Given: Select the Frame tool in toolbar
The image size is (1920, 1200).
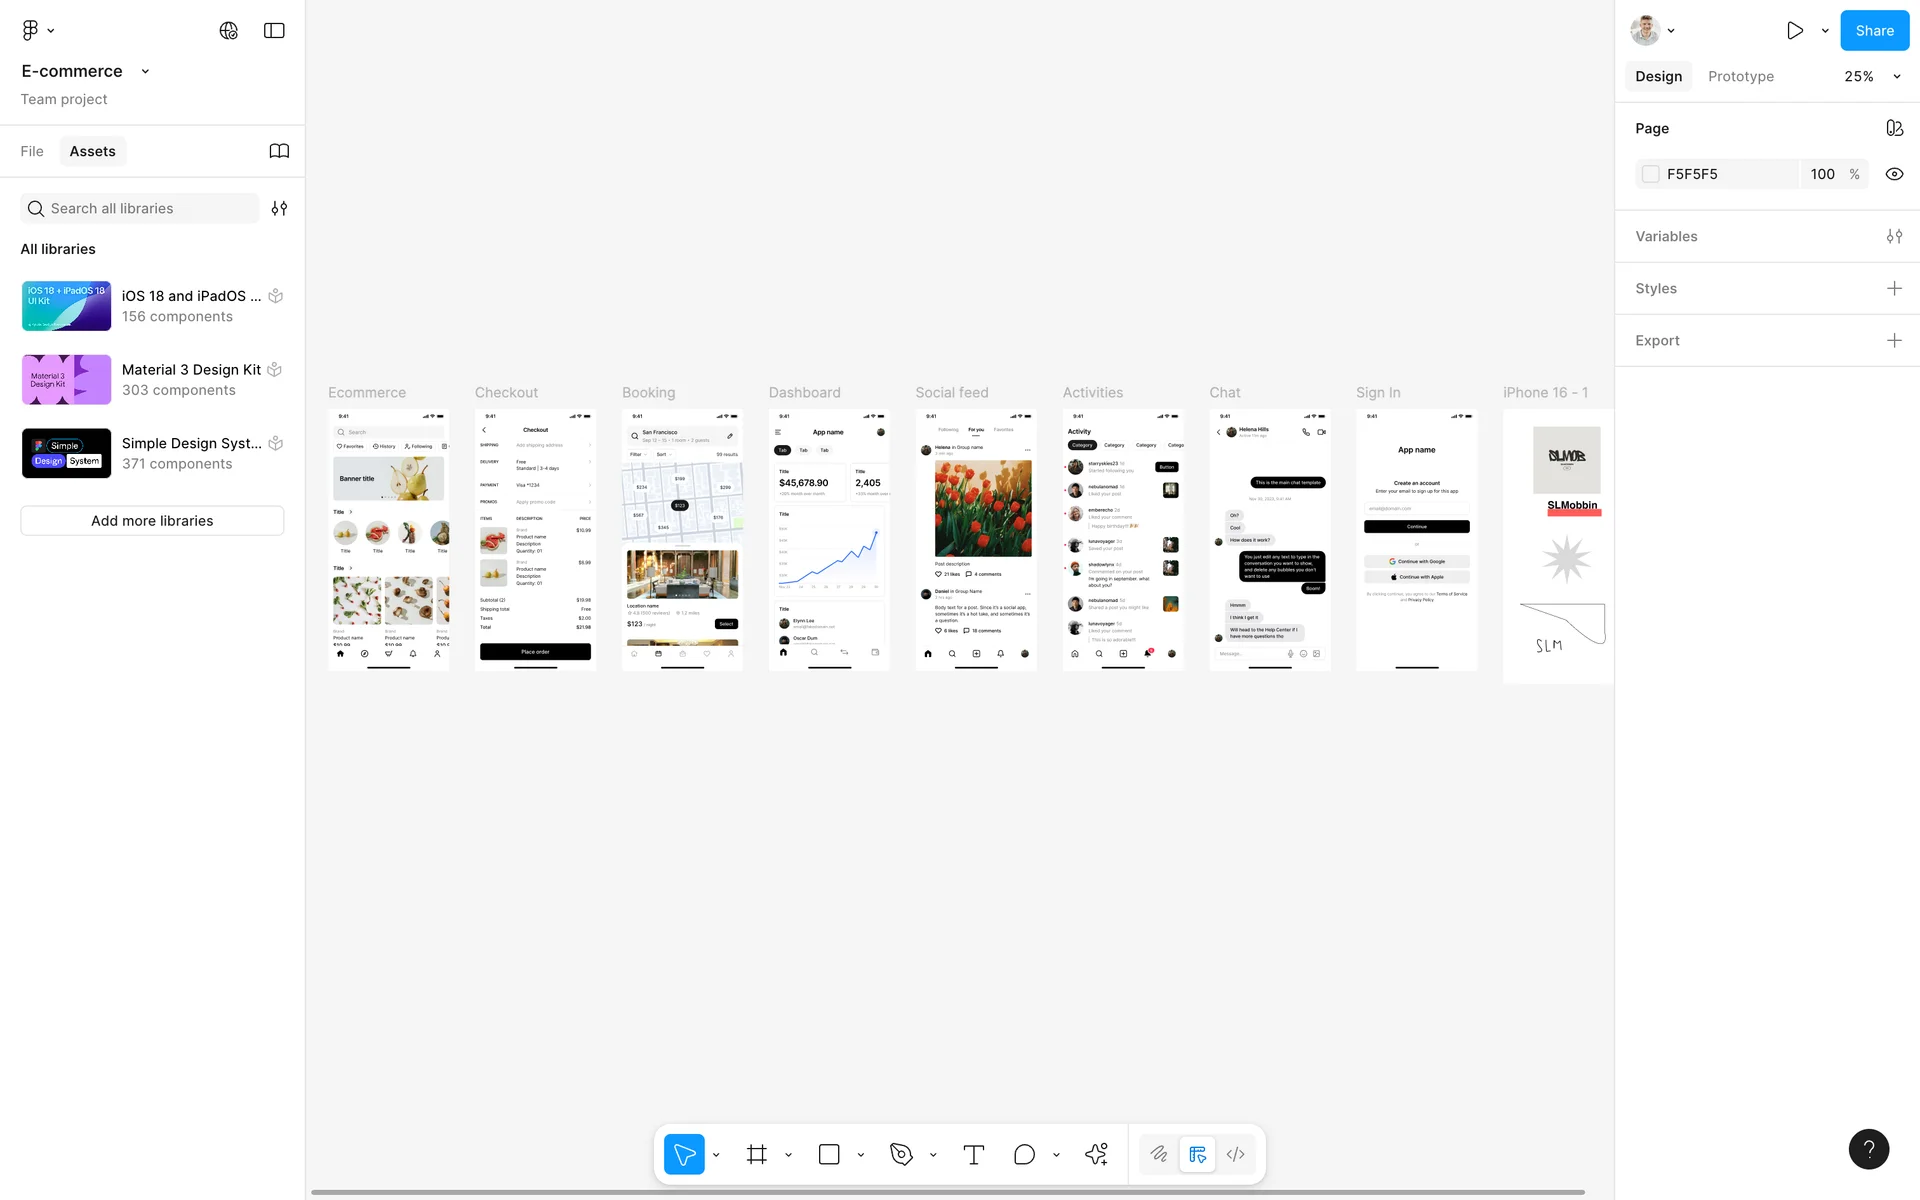Looking at the screenshot, I should pos(757,1154).
